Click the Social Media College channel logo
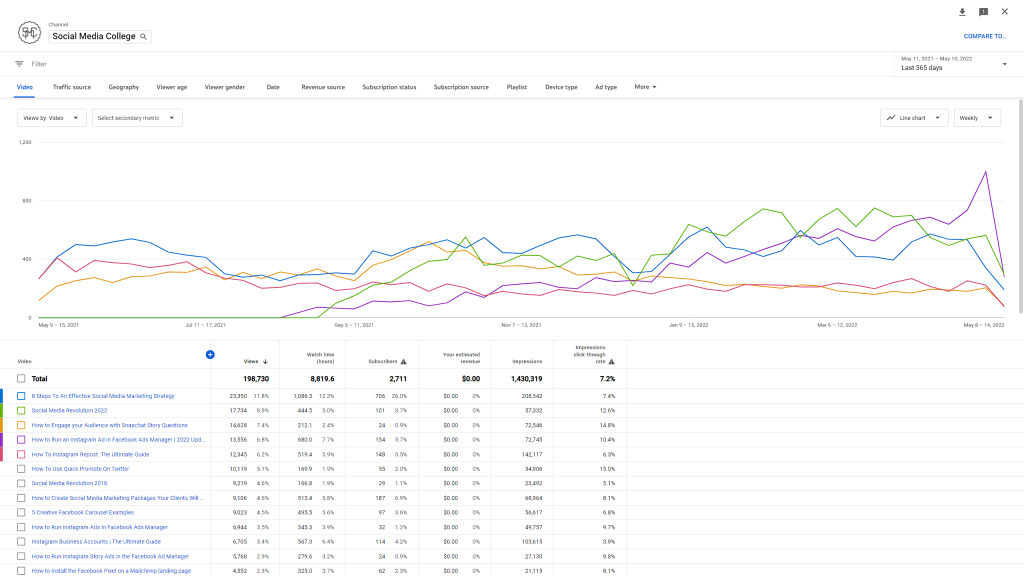The image size is (1024, 576). pos(29,32)
